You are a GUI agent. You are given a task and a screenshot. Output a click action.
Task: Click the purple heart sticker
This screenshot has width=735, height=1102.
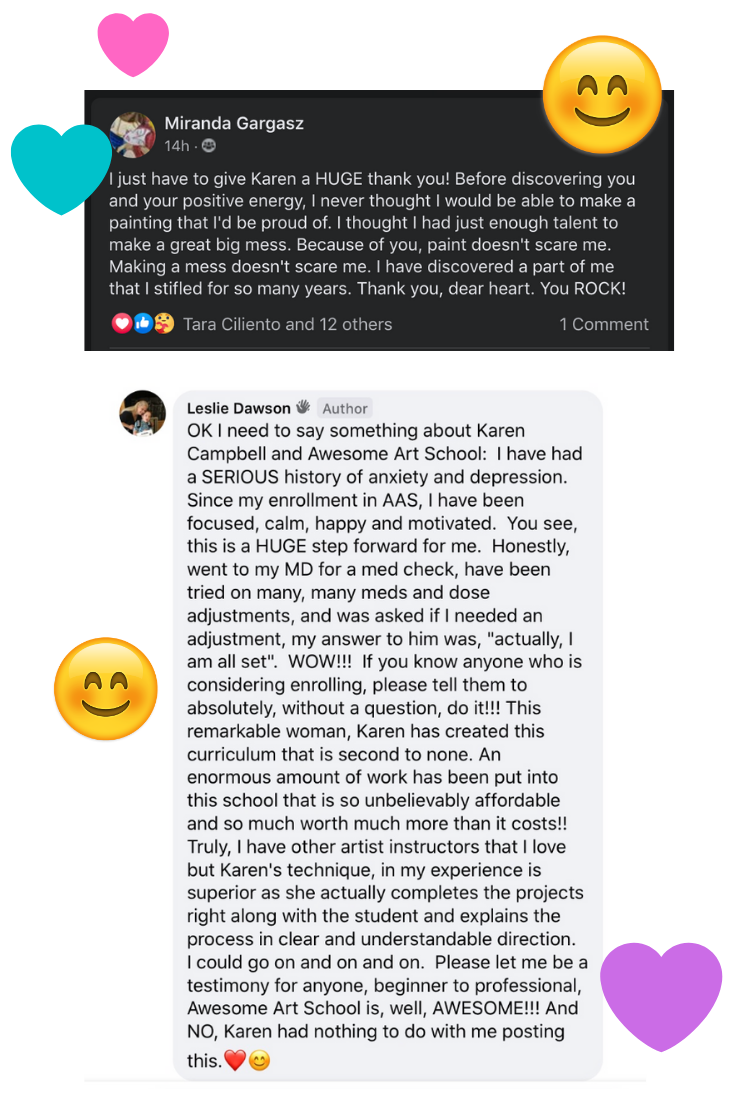tap(661, 996)
